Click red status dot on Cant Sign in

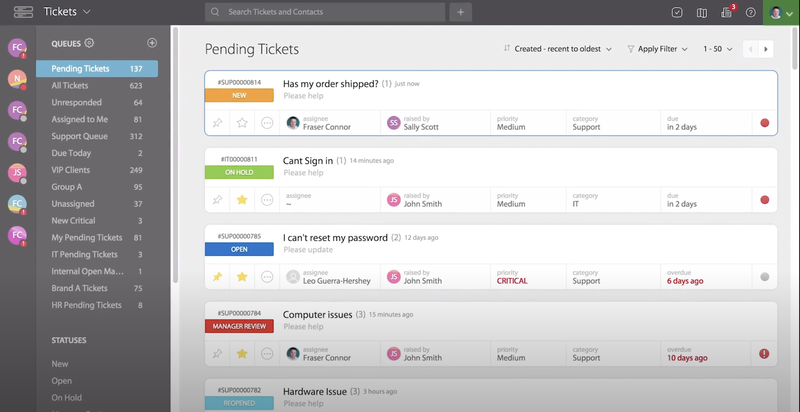pyautogui.click(x=764, y=200)
